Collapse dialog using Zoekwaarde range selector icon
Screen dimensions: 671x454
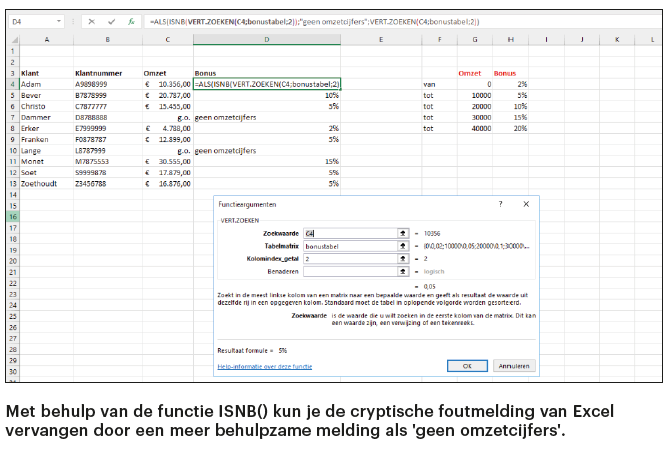coord(402,232)
